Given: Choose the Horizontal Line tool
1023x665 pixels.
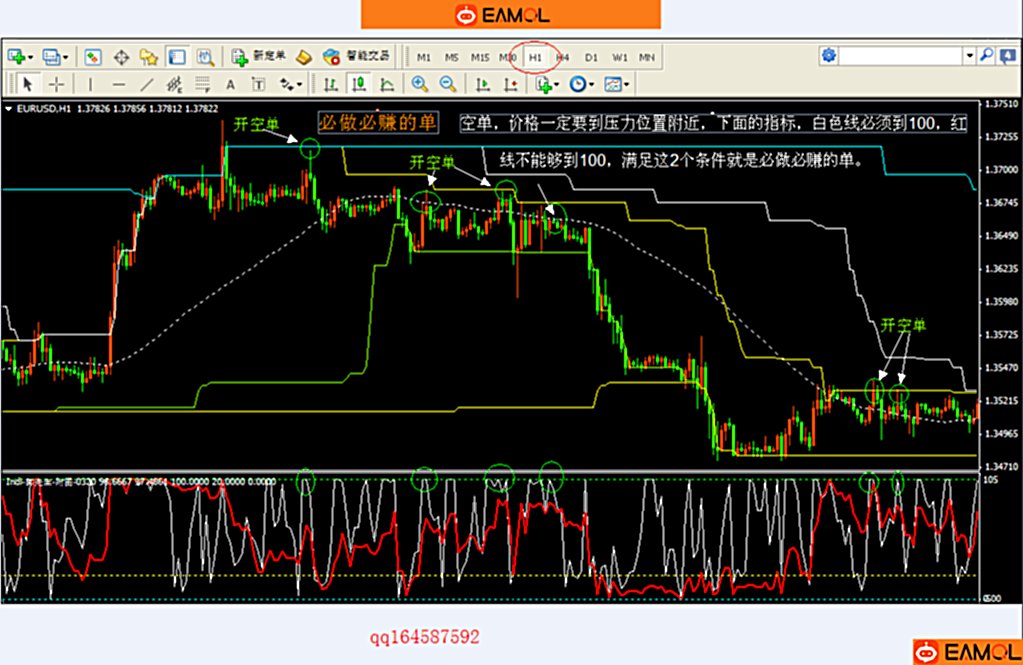Looking at the screenshot, I should pos(119,85).
